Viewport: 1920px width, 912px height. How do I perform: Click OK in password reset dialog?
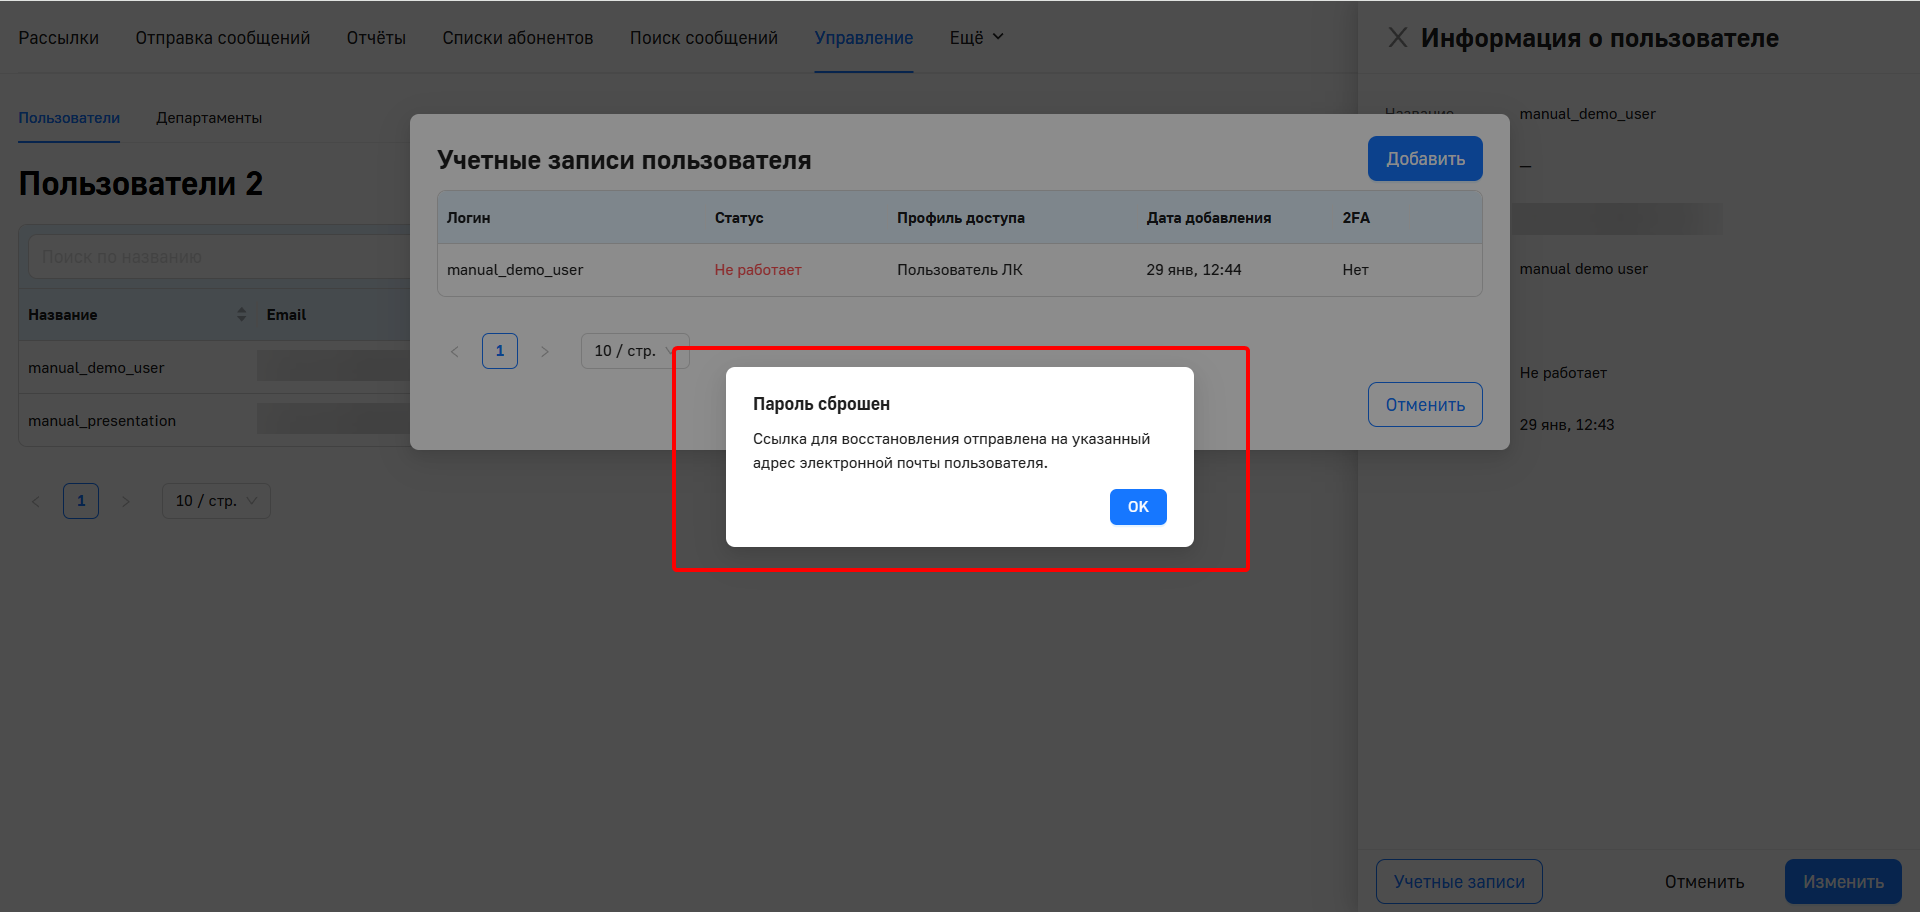1137,507
